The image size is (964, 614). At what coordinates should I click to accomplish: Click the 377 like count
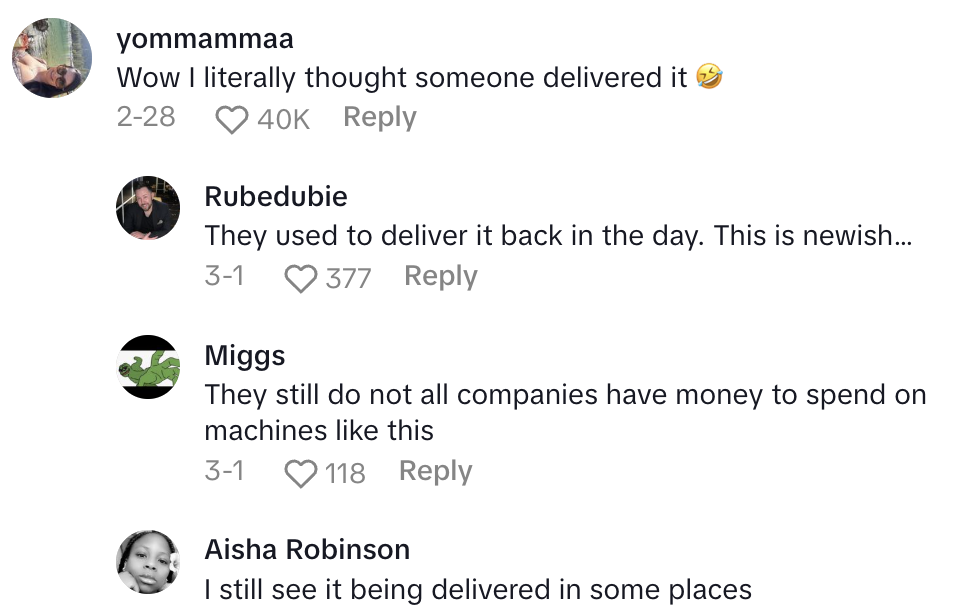tap(348, 278)
